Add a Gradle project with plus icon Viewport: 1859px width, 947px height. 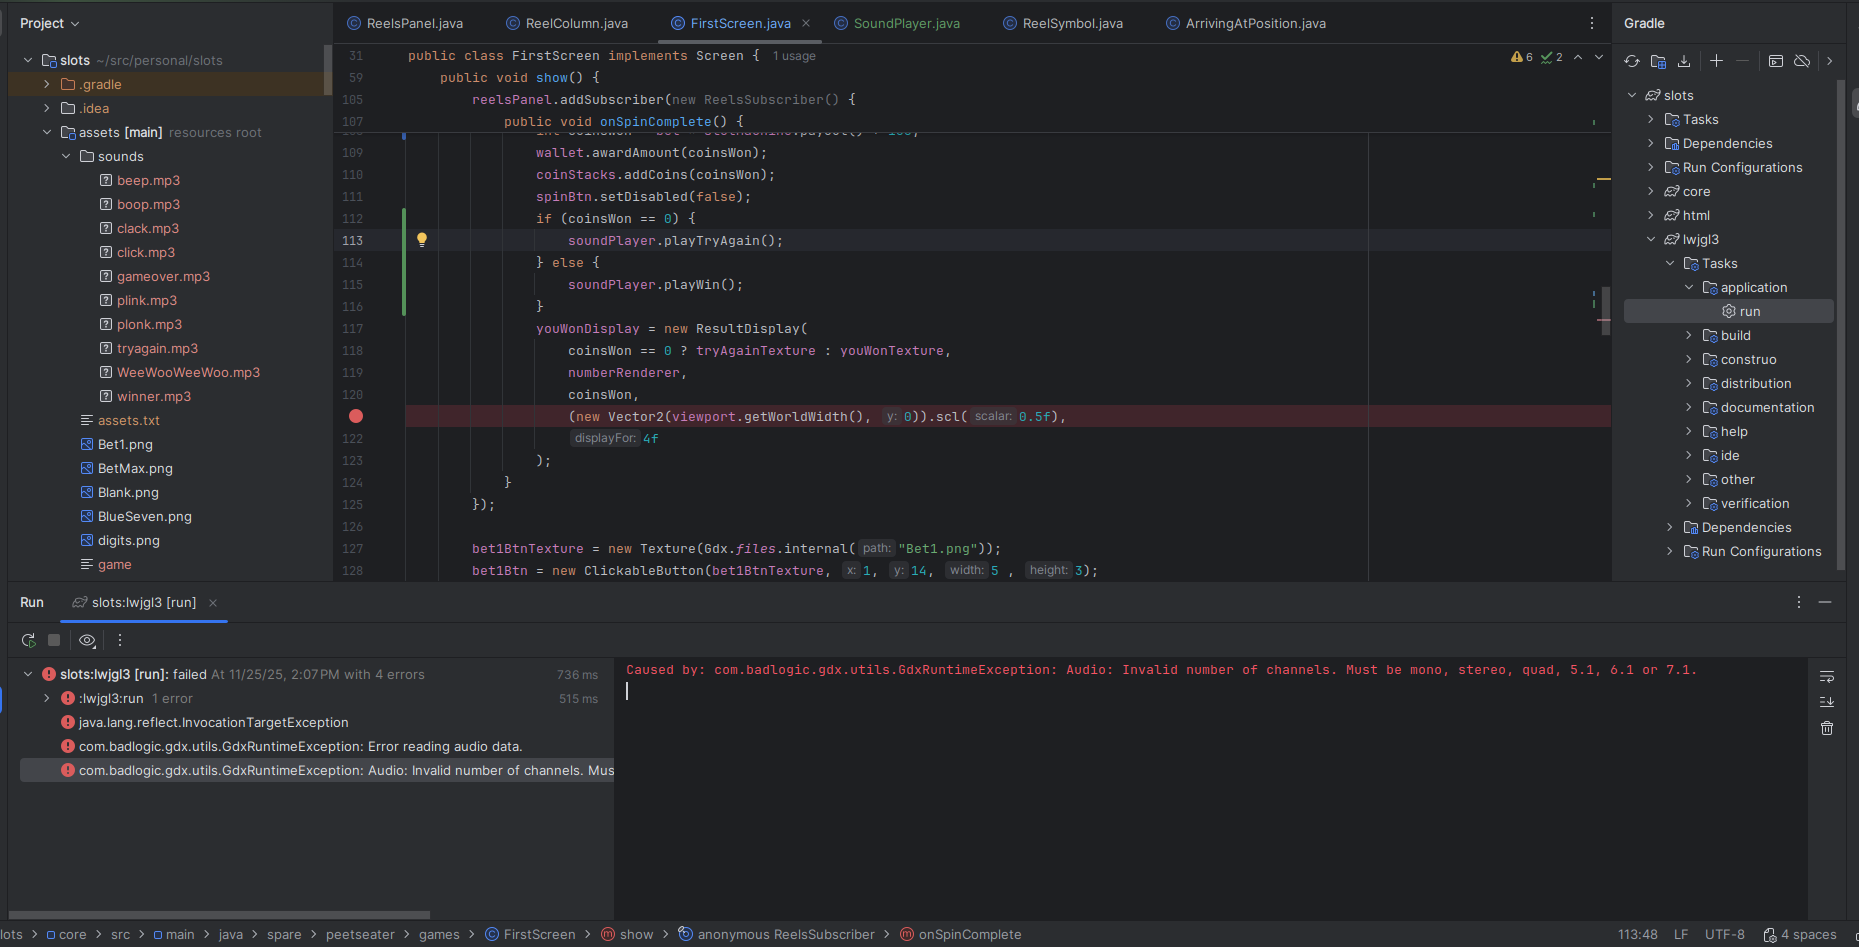coord(1717,61)
